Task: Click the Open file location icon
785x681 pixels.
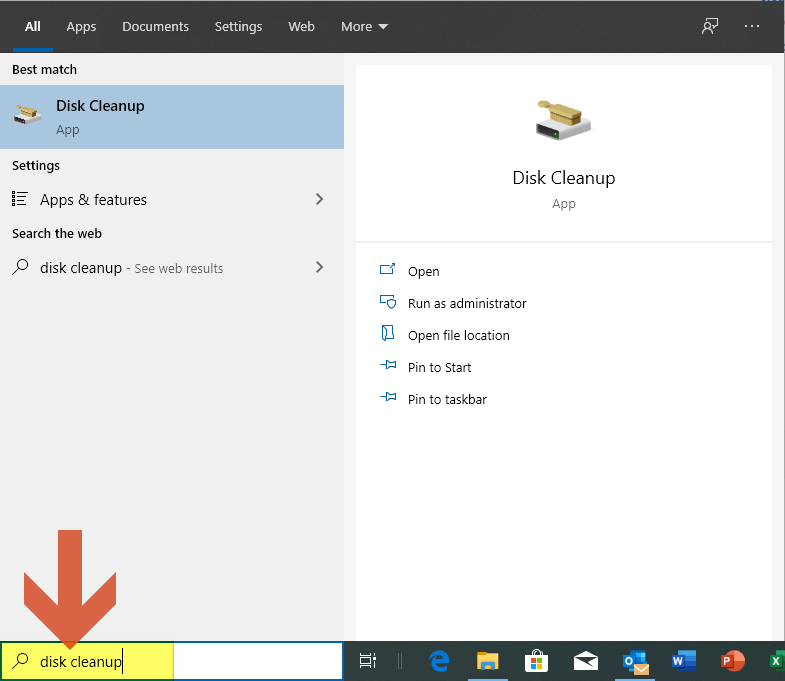Action: [x=388, y=333]
